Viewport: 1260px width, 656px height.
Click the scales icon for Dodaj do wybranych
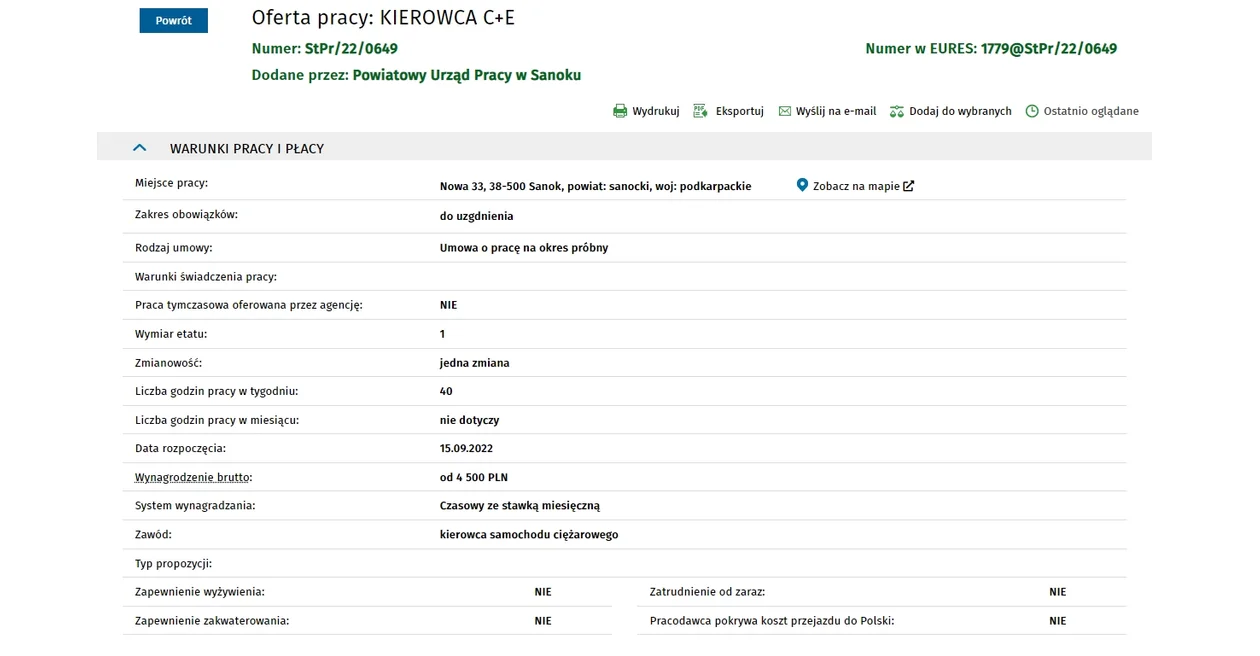pyautogui.click(x=897, y=111)
